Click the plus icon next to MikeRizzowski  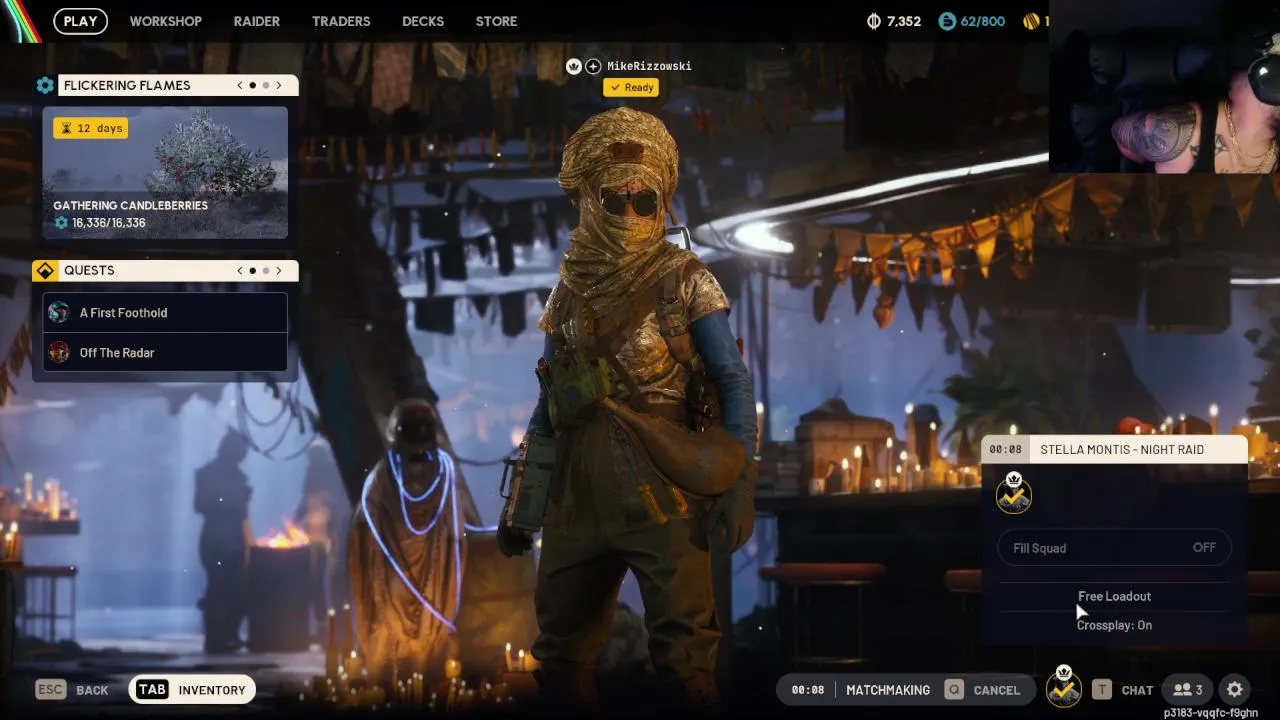pyautogui.click(x=593, y=66)
